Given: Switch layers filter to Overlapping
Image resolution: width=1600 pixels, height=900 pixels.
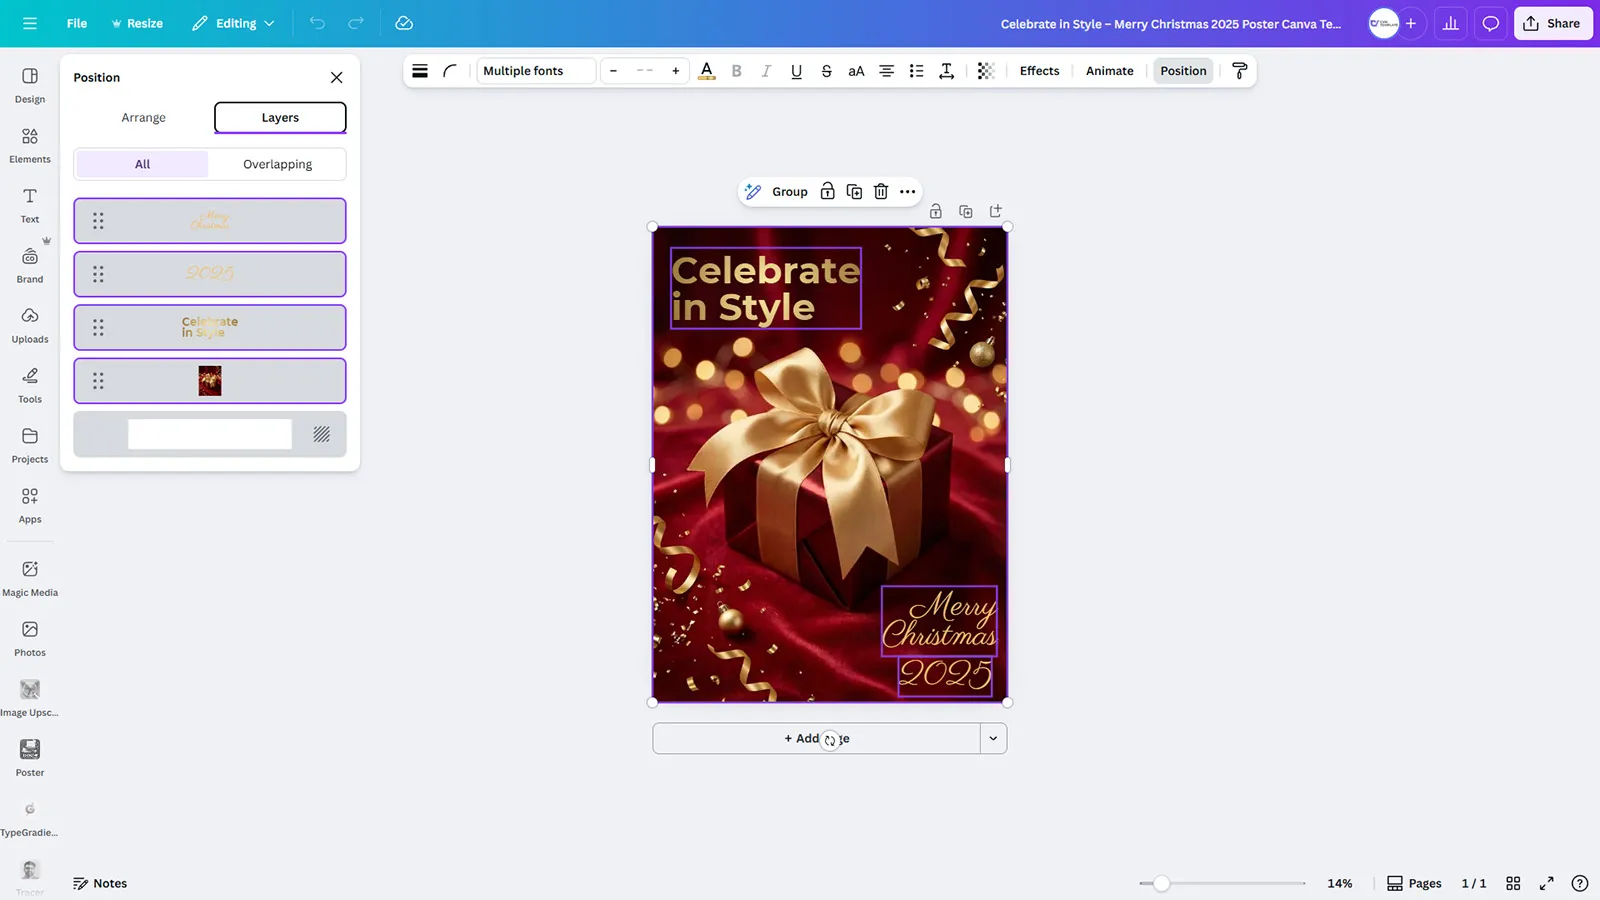Looking at the screenshot, I should coord(277,163).
